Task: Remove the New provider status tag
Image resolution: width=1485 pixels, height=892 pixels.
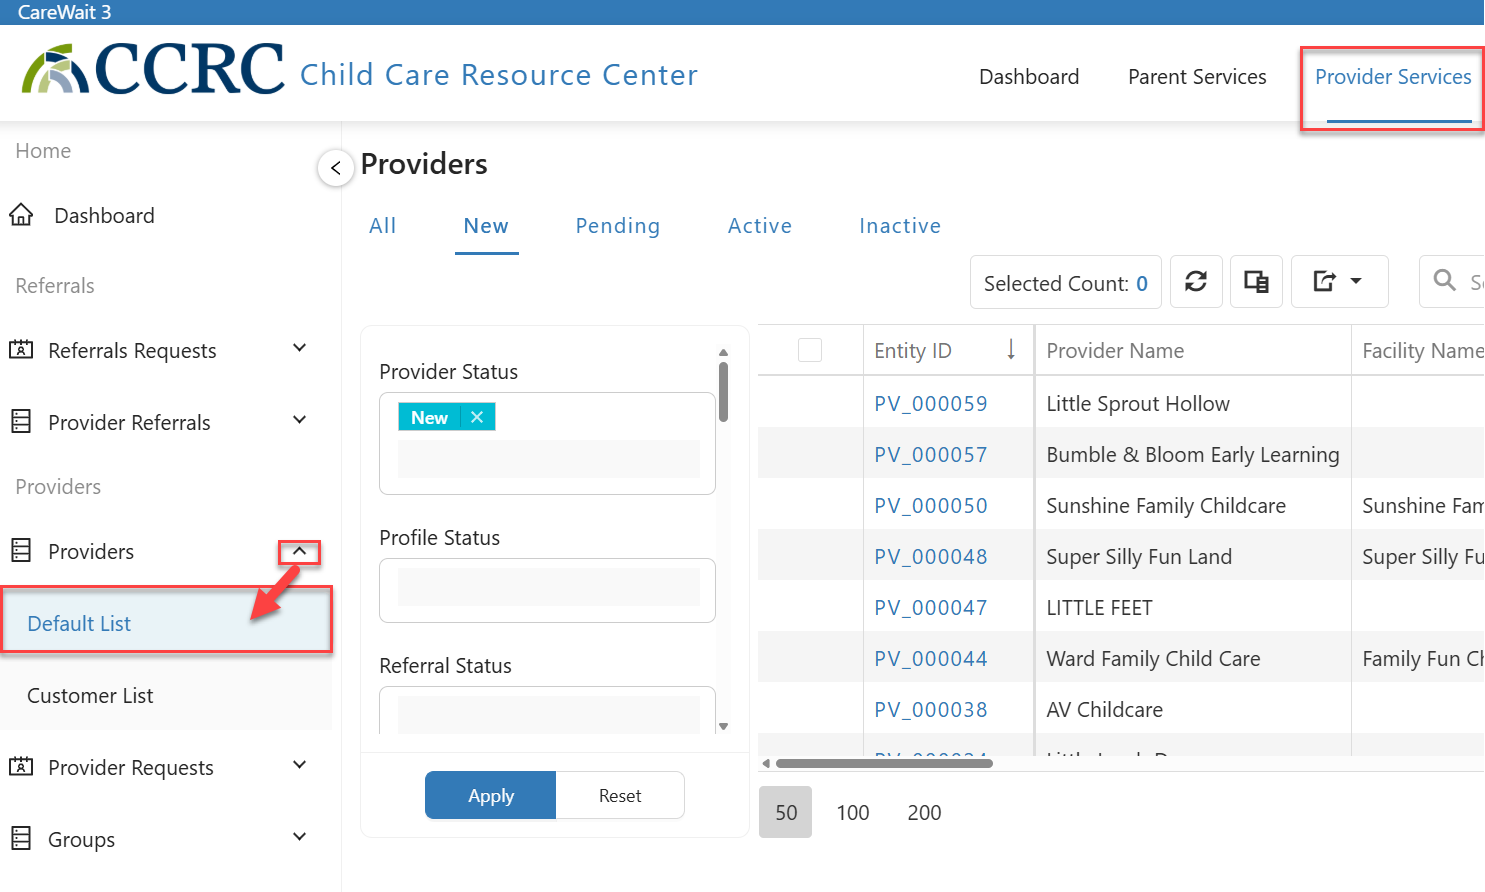Action: click(477, 417)
